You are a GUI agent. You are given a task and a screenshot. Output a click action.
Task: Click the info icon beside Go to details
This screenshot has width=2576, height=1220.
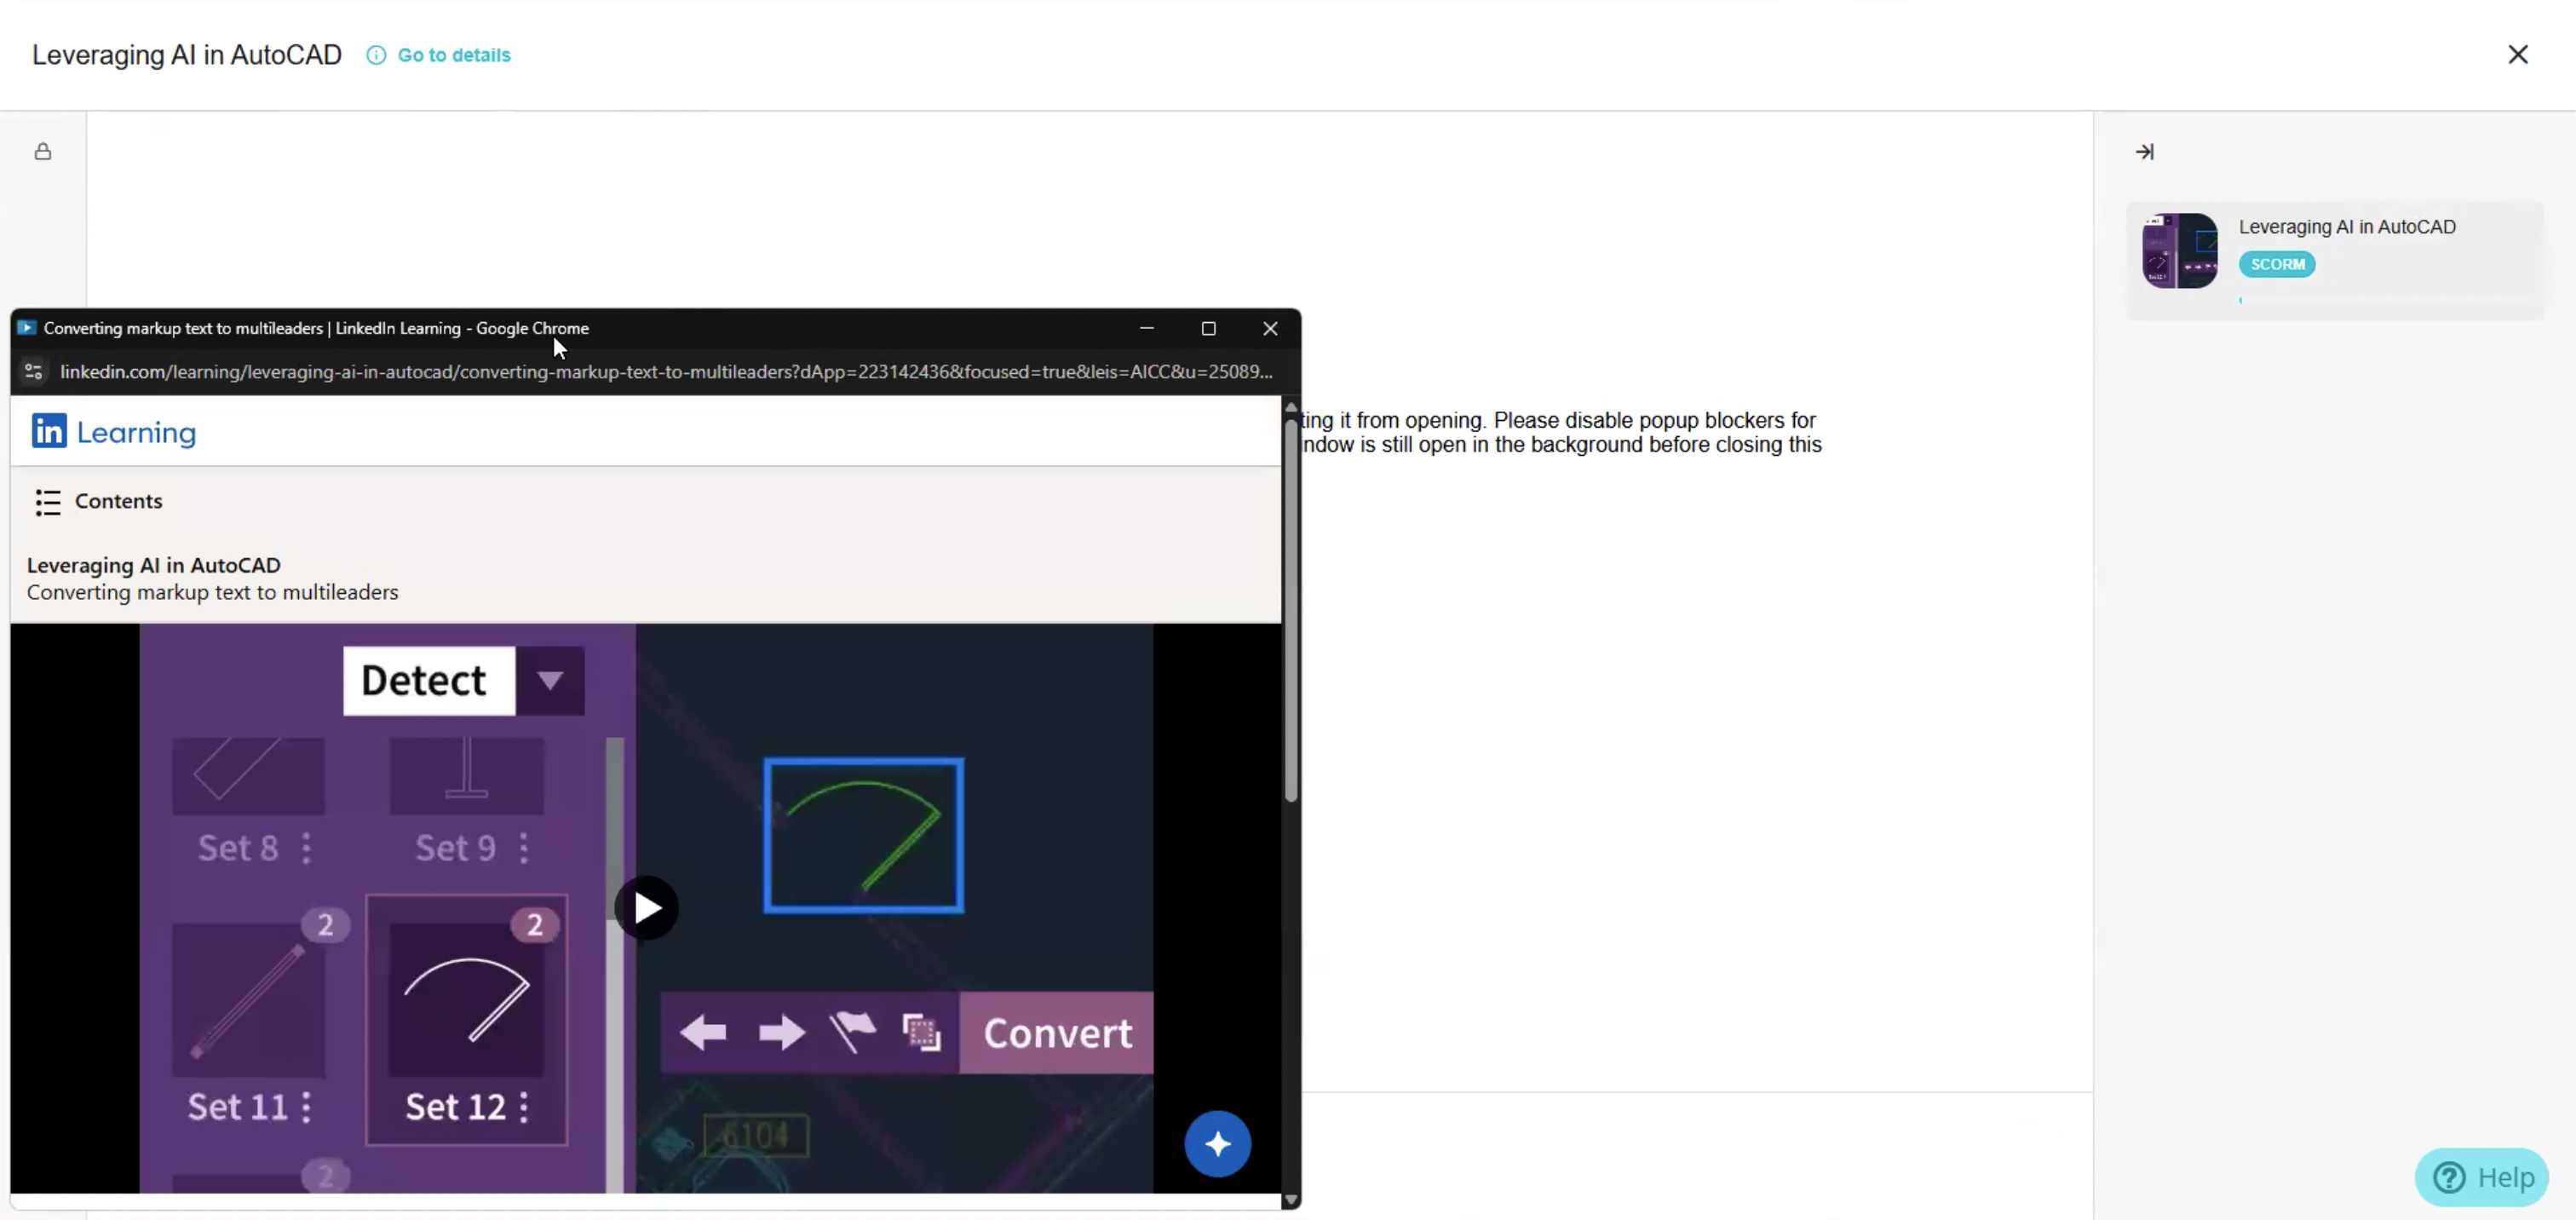coord(376,55)
